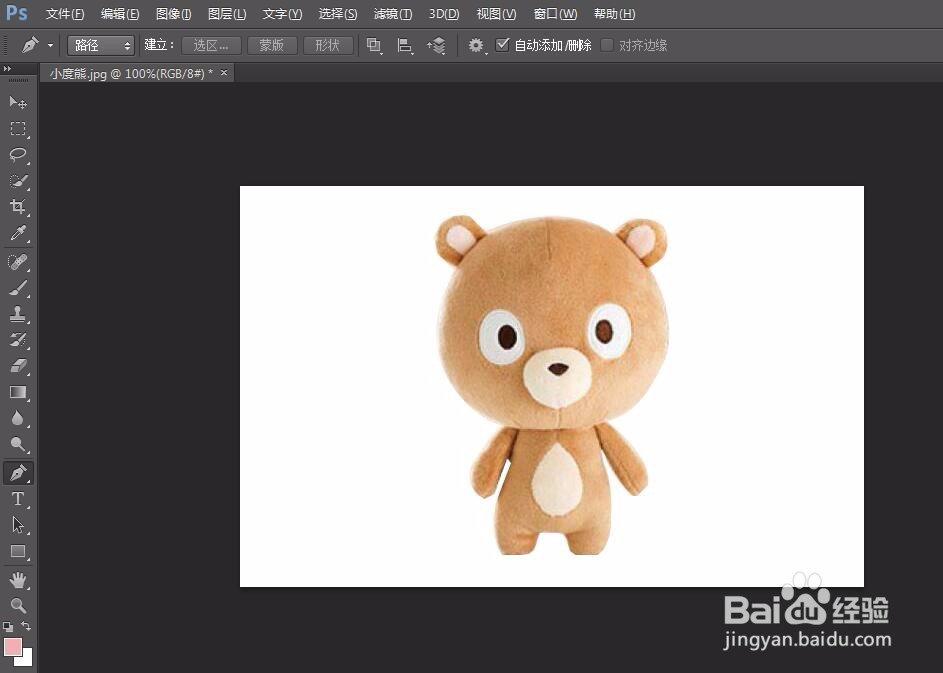The width and height of the screenshot is (943, 673).
Task: Open the 文字(Y) menu
Action: 282,14
